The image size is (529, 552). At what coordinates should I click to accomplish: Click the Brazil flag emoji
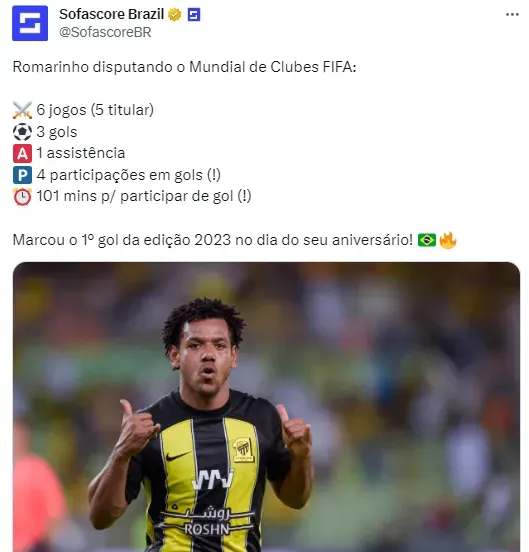[x=427, y=240]
